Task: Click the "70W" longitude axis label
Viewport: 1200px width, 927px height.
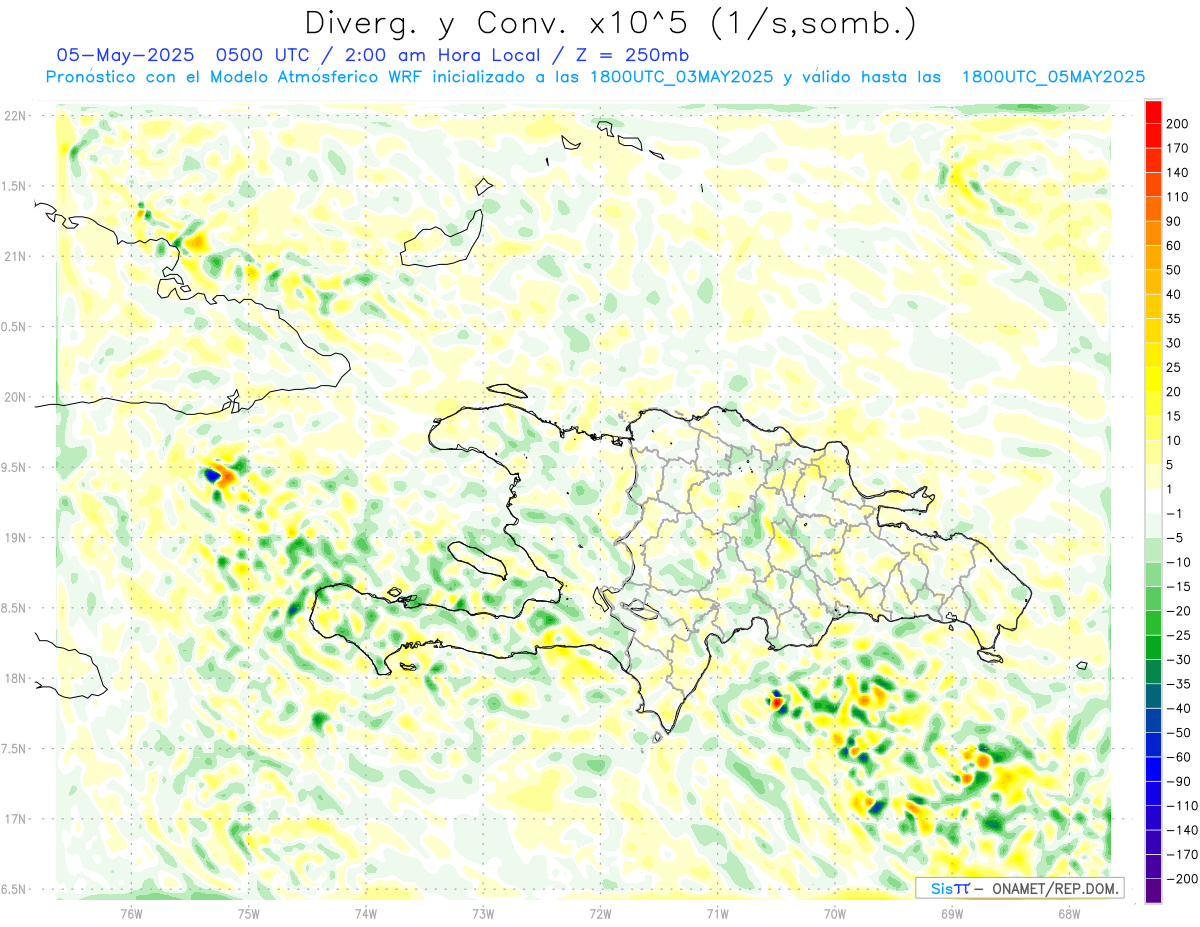Action: (x=834, y=912)
